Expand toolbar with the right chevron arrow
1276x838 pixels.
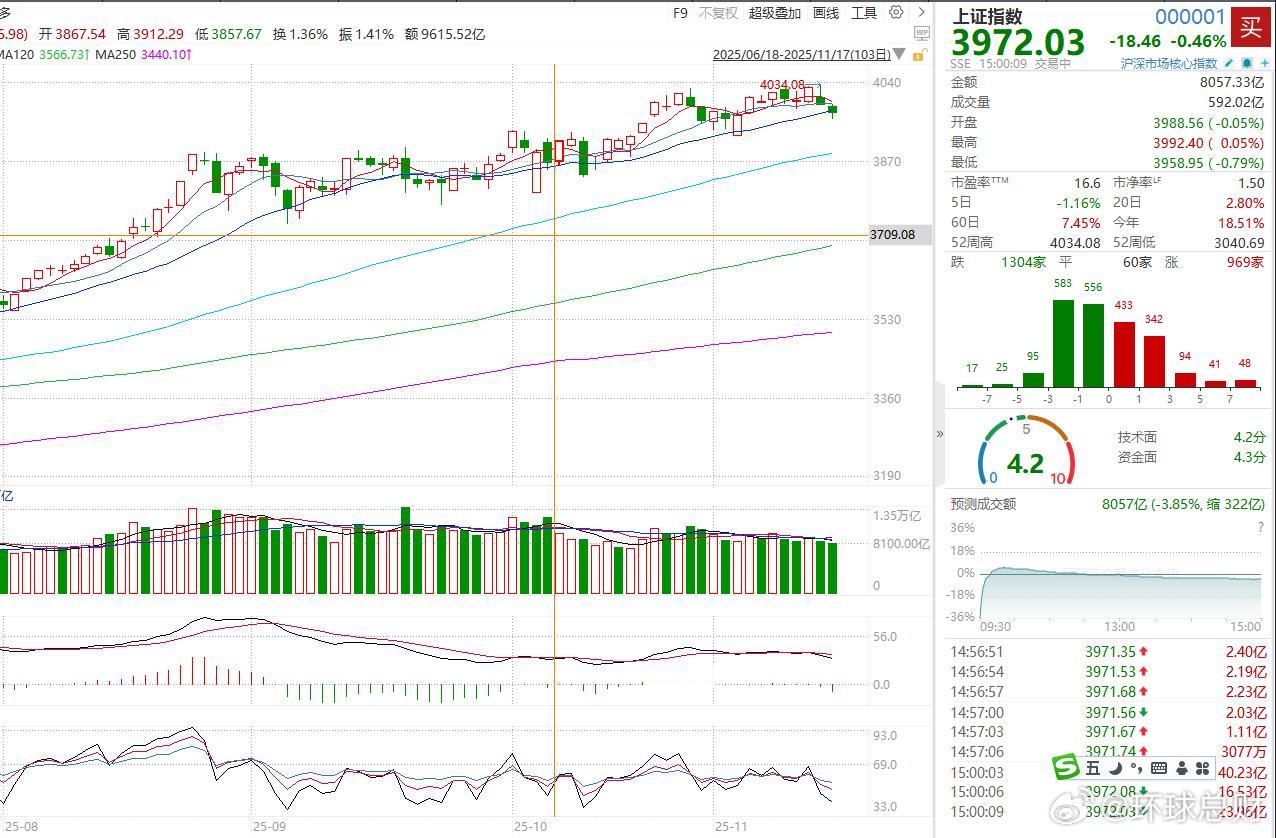922,13
